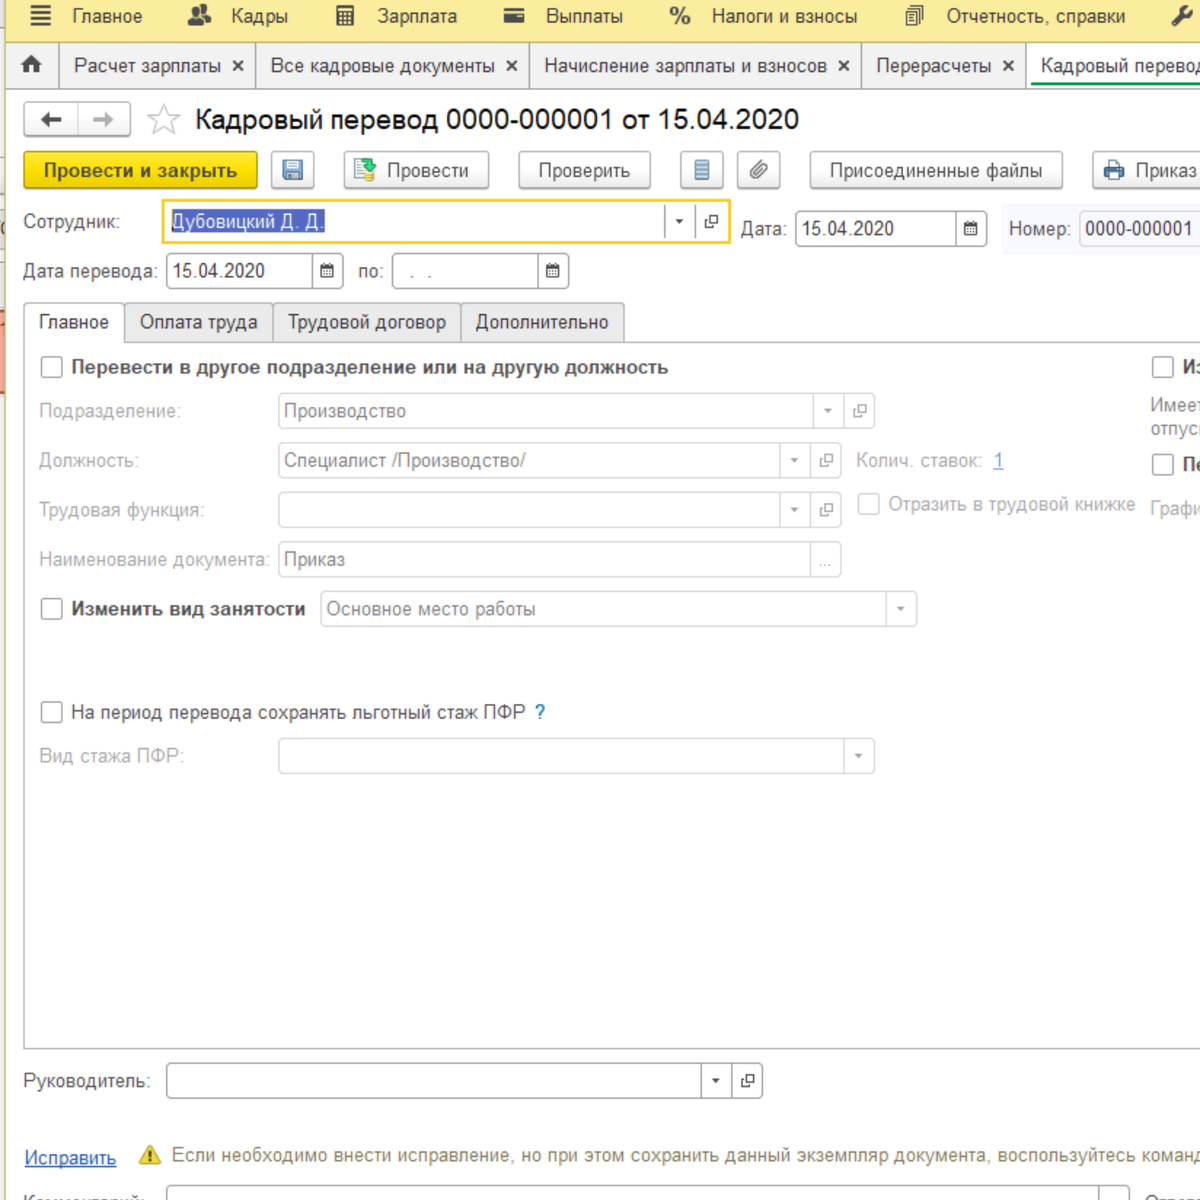Toggle checkbox right of Колич. ставок
Viewport: 1200px width, 1200px height.
[1162, 464]
